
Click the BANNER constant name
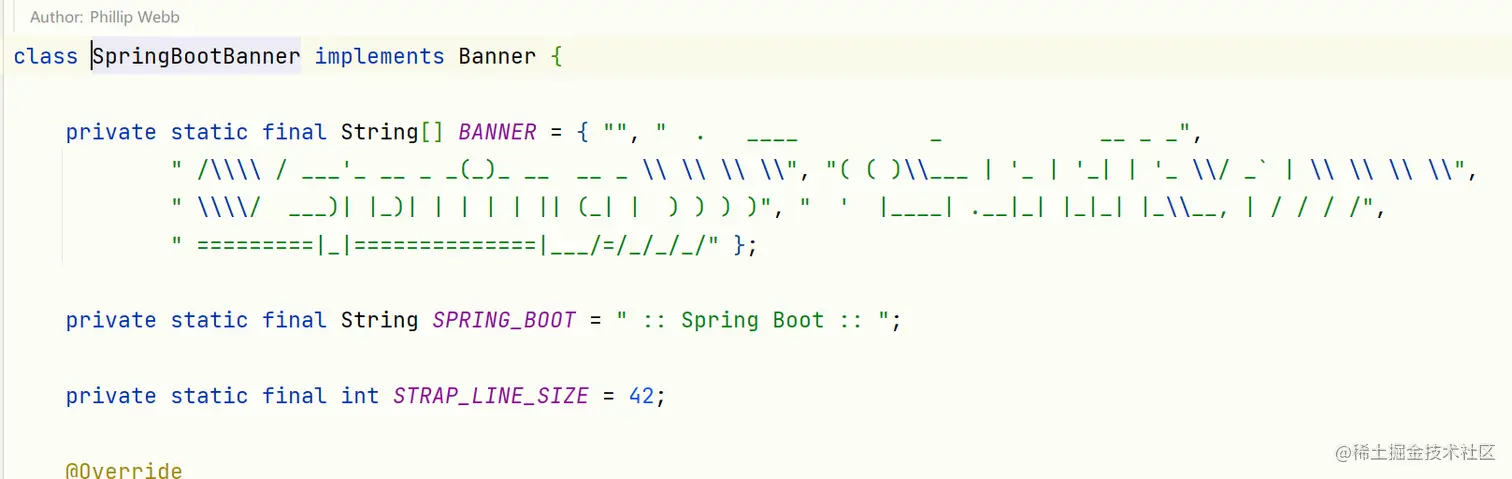click(497, 132)
